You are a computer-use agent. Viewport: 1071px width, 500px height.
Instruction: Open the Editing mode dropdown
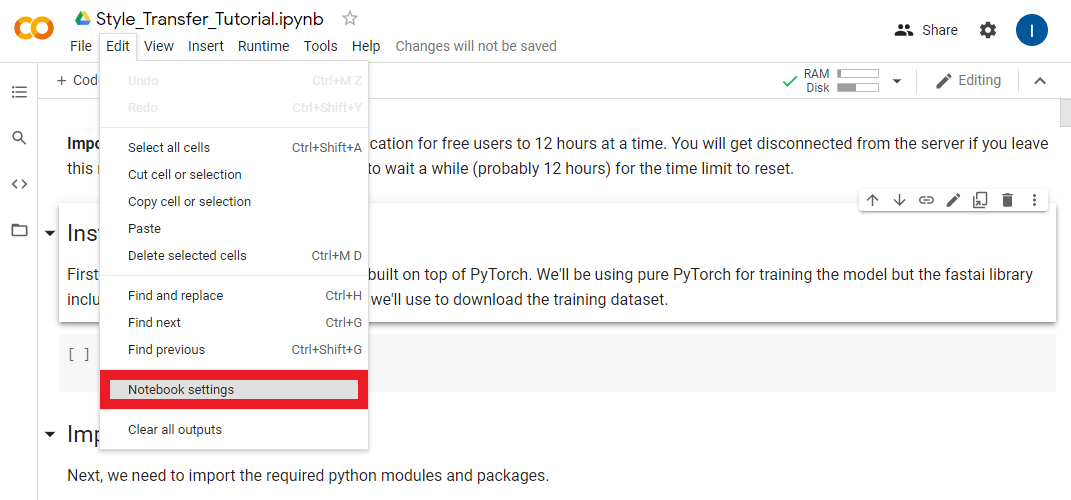pos(968,81)
